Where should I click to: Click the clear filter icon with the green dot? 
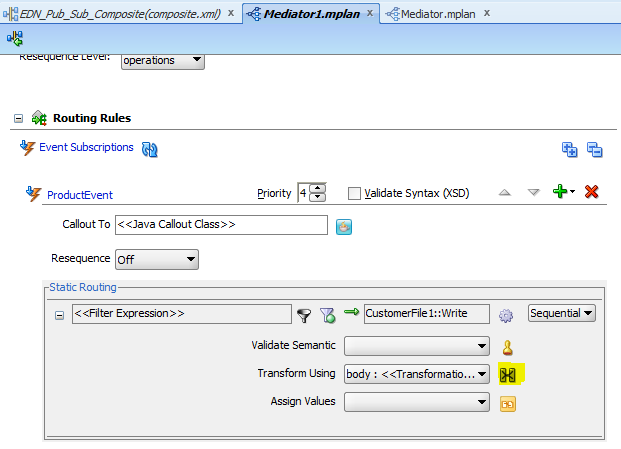328,316
